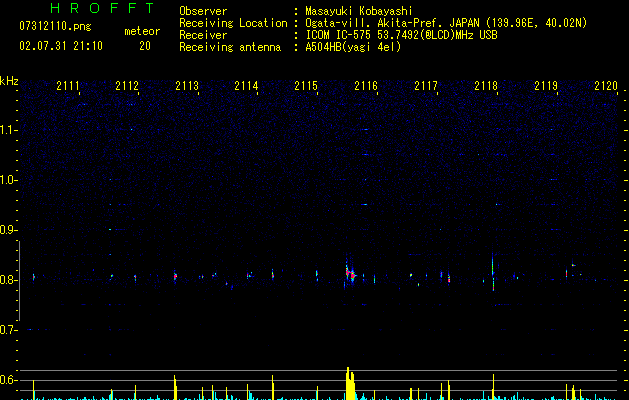Click the 2117 time marker

point(426,86)
